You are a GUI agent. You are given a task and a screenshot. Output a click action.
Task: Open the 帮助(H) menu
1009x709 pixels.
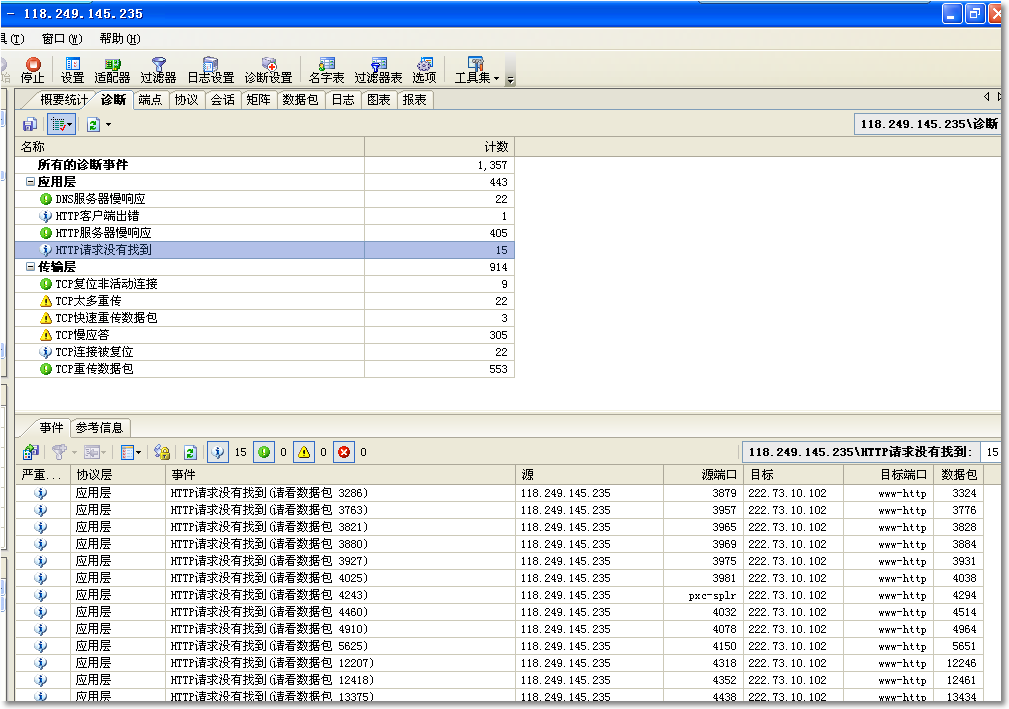pos(119,39)
